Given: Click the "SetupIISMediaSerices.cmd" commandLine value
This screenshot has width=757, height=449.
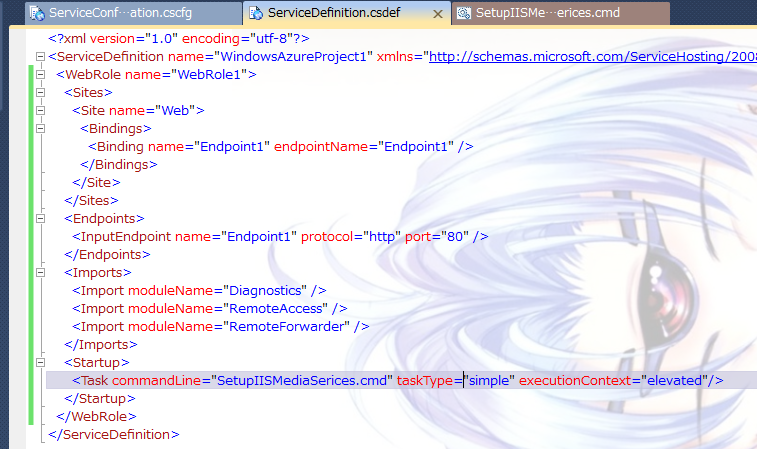Looking at the screenshot, I should pyautogui.click(x=302, y=380).
